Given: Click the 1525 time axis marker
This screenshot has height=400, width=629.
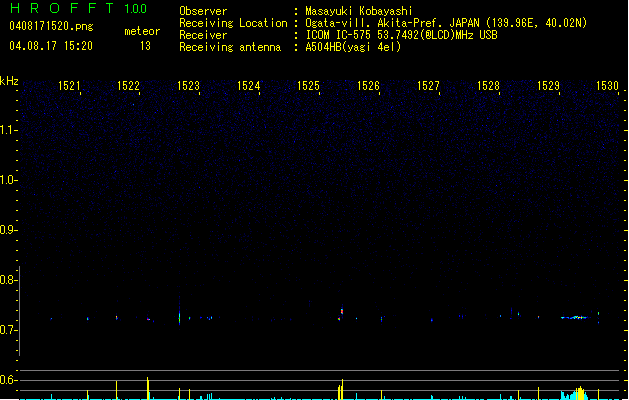Looking at the screenshot, I should coord(308,86).
